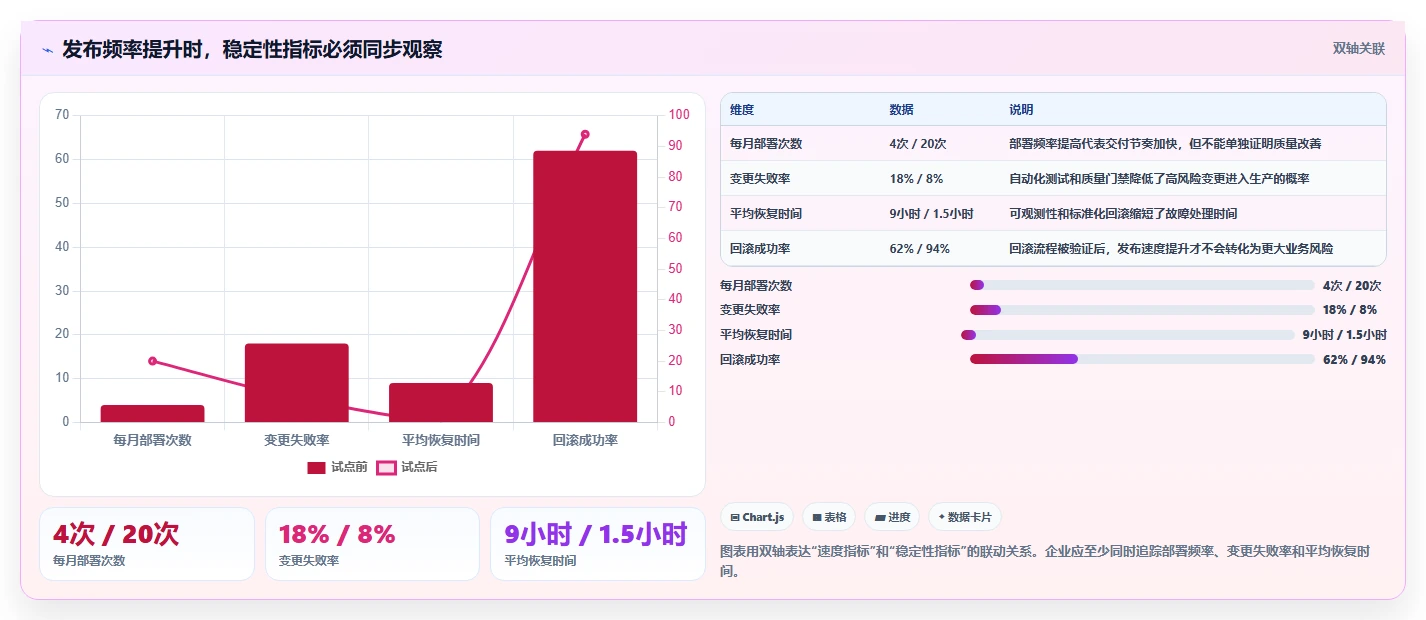This screenshot has width=1426, height=620.
Task: Select the 回滚成功率 table row label
Action: 760,249
